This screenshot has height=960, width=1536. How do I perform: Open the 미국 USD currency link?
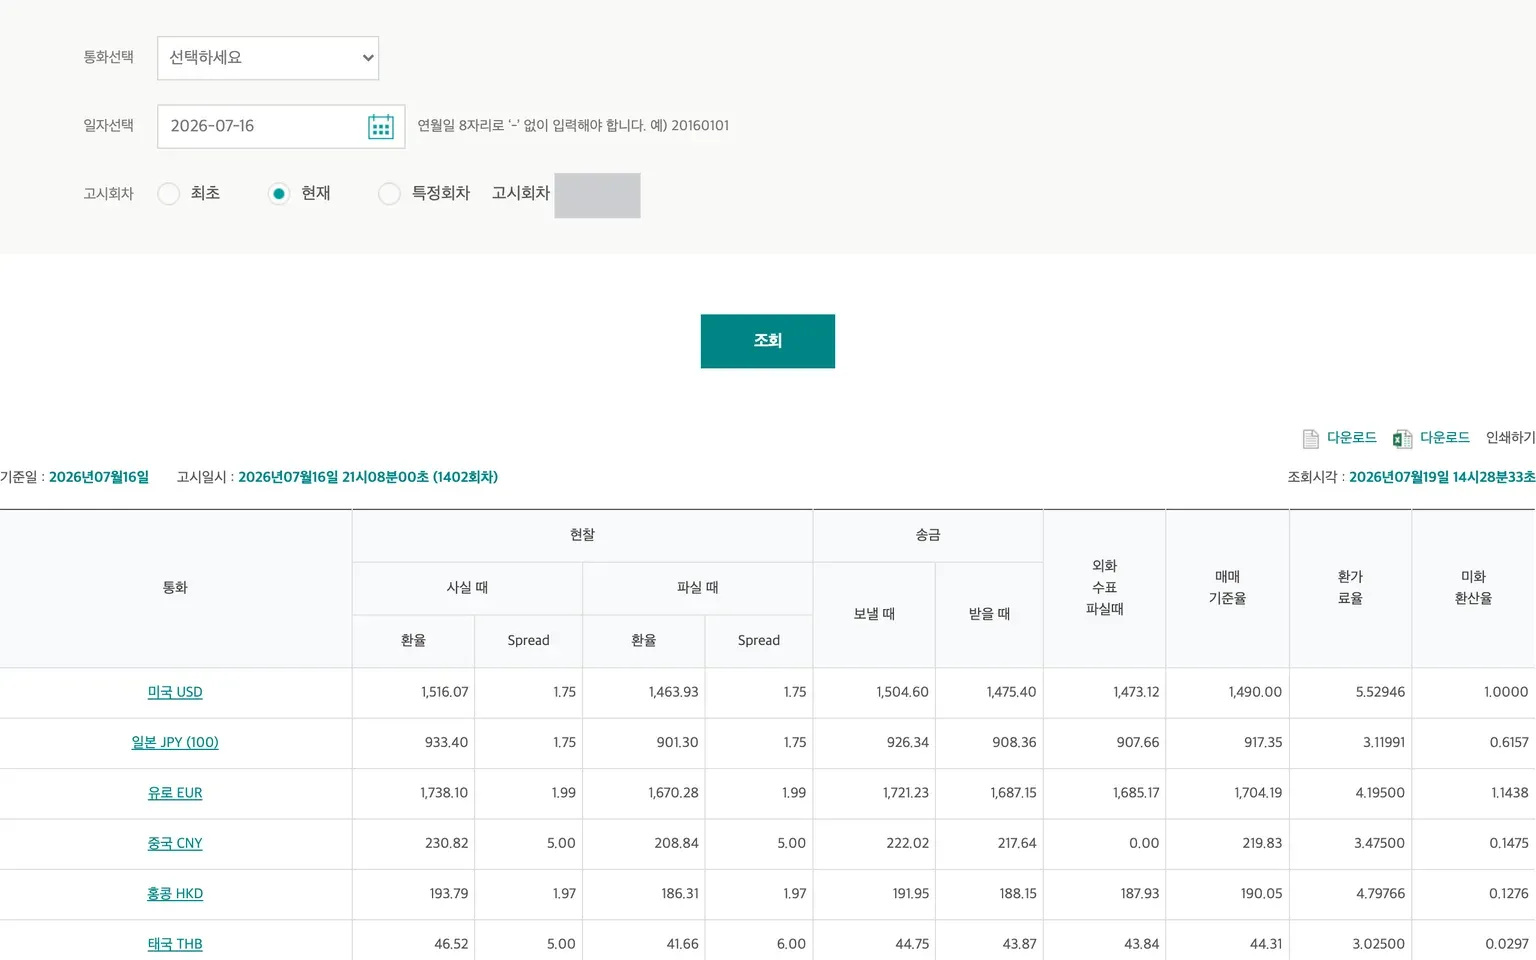tap(175, 692)
